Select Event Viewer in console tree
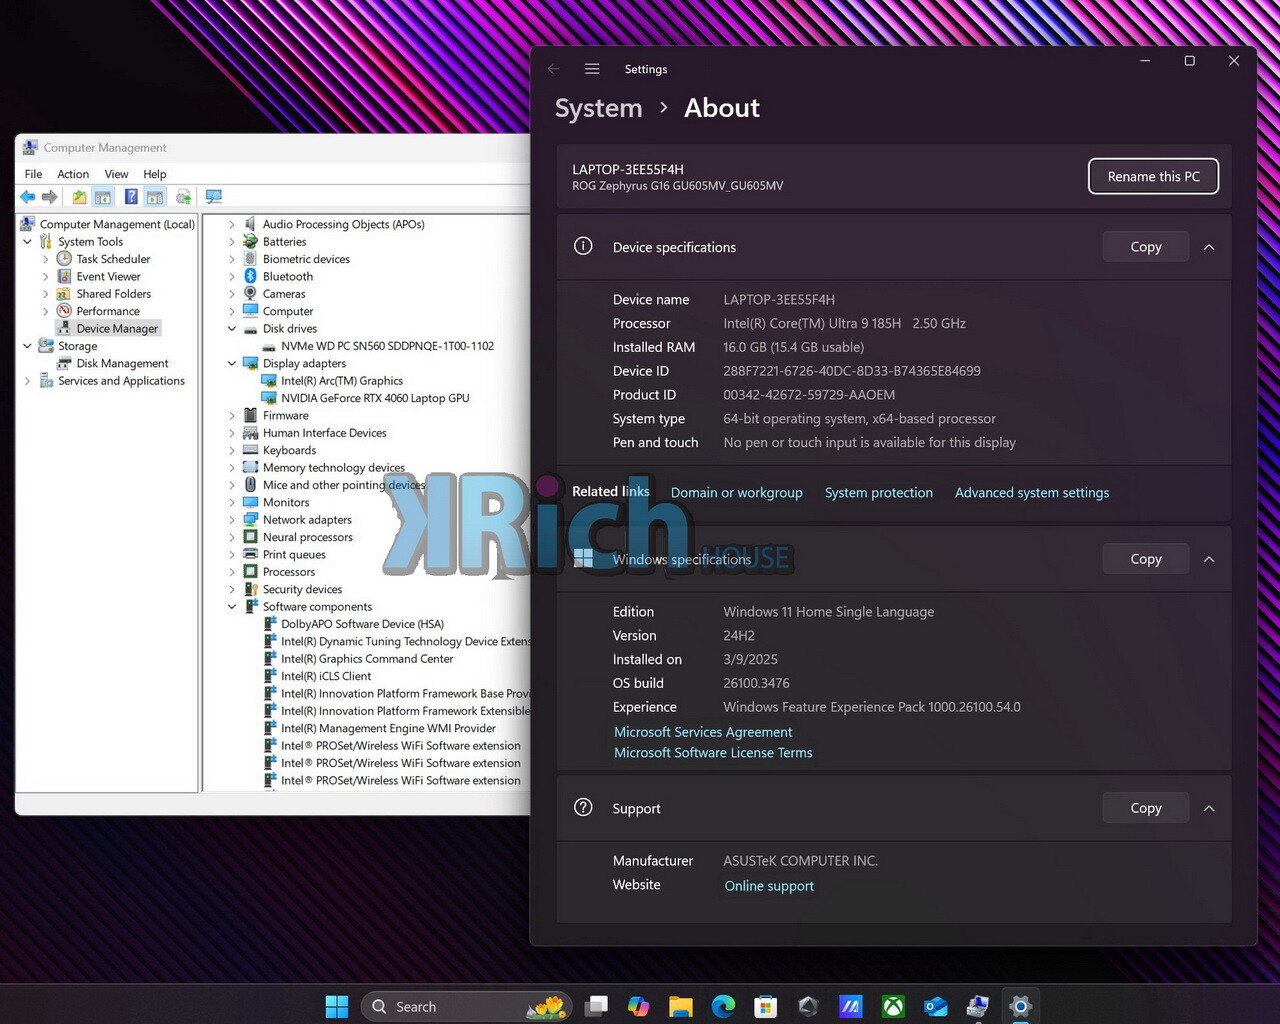The width and height of the screenshot is (1280, 1024). click(x=108, y=277)
